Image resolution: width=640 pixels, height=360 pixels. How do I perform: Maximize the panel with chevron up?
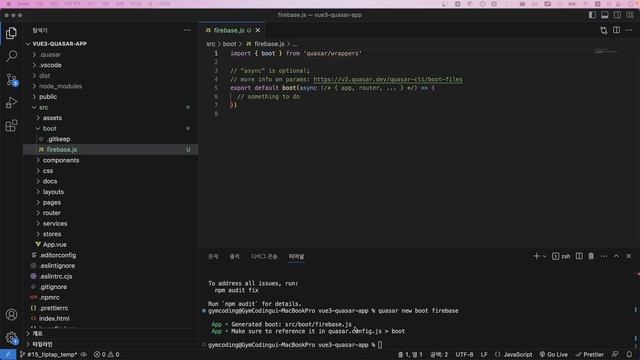click(x=616, y=256)
